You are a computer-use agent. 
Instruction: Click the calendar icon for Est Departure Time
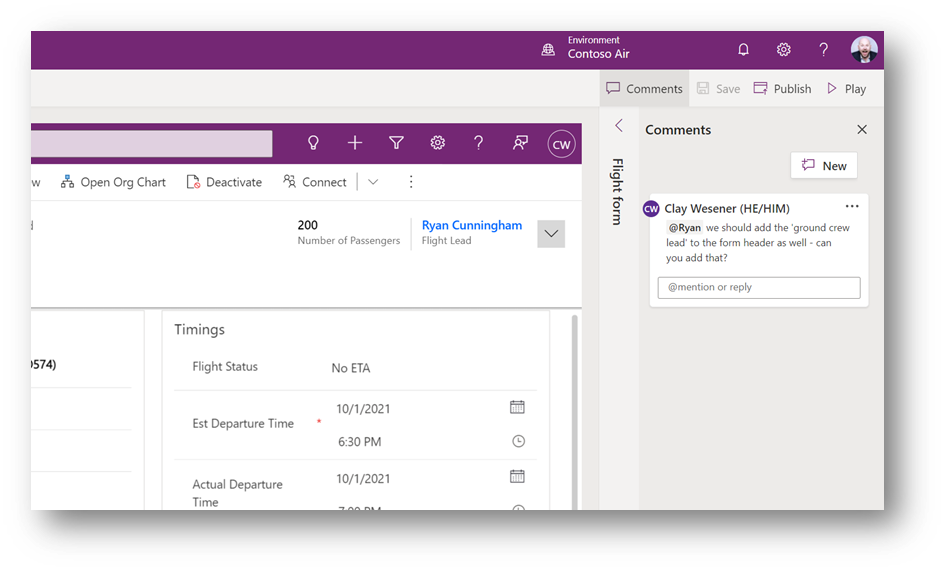pyautogui.click(x=517, y=407)
